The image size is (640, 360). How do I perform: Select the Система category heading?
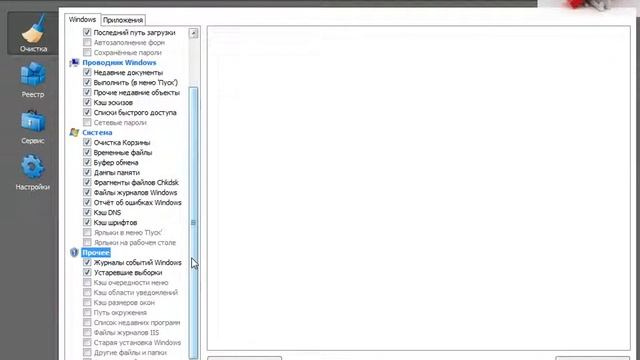tap(97, 132)
